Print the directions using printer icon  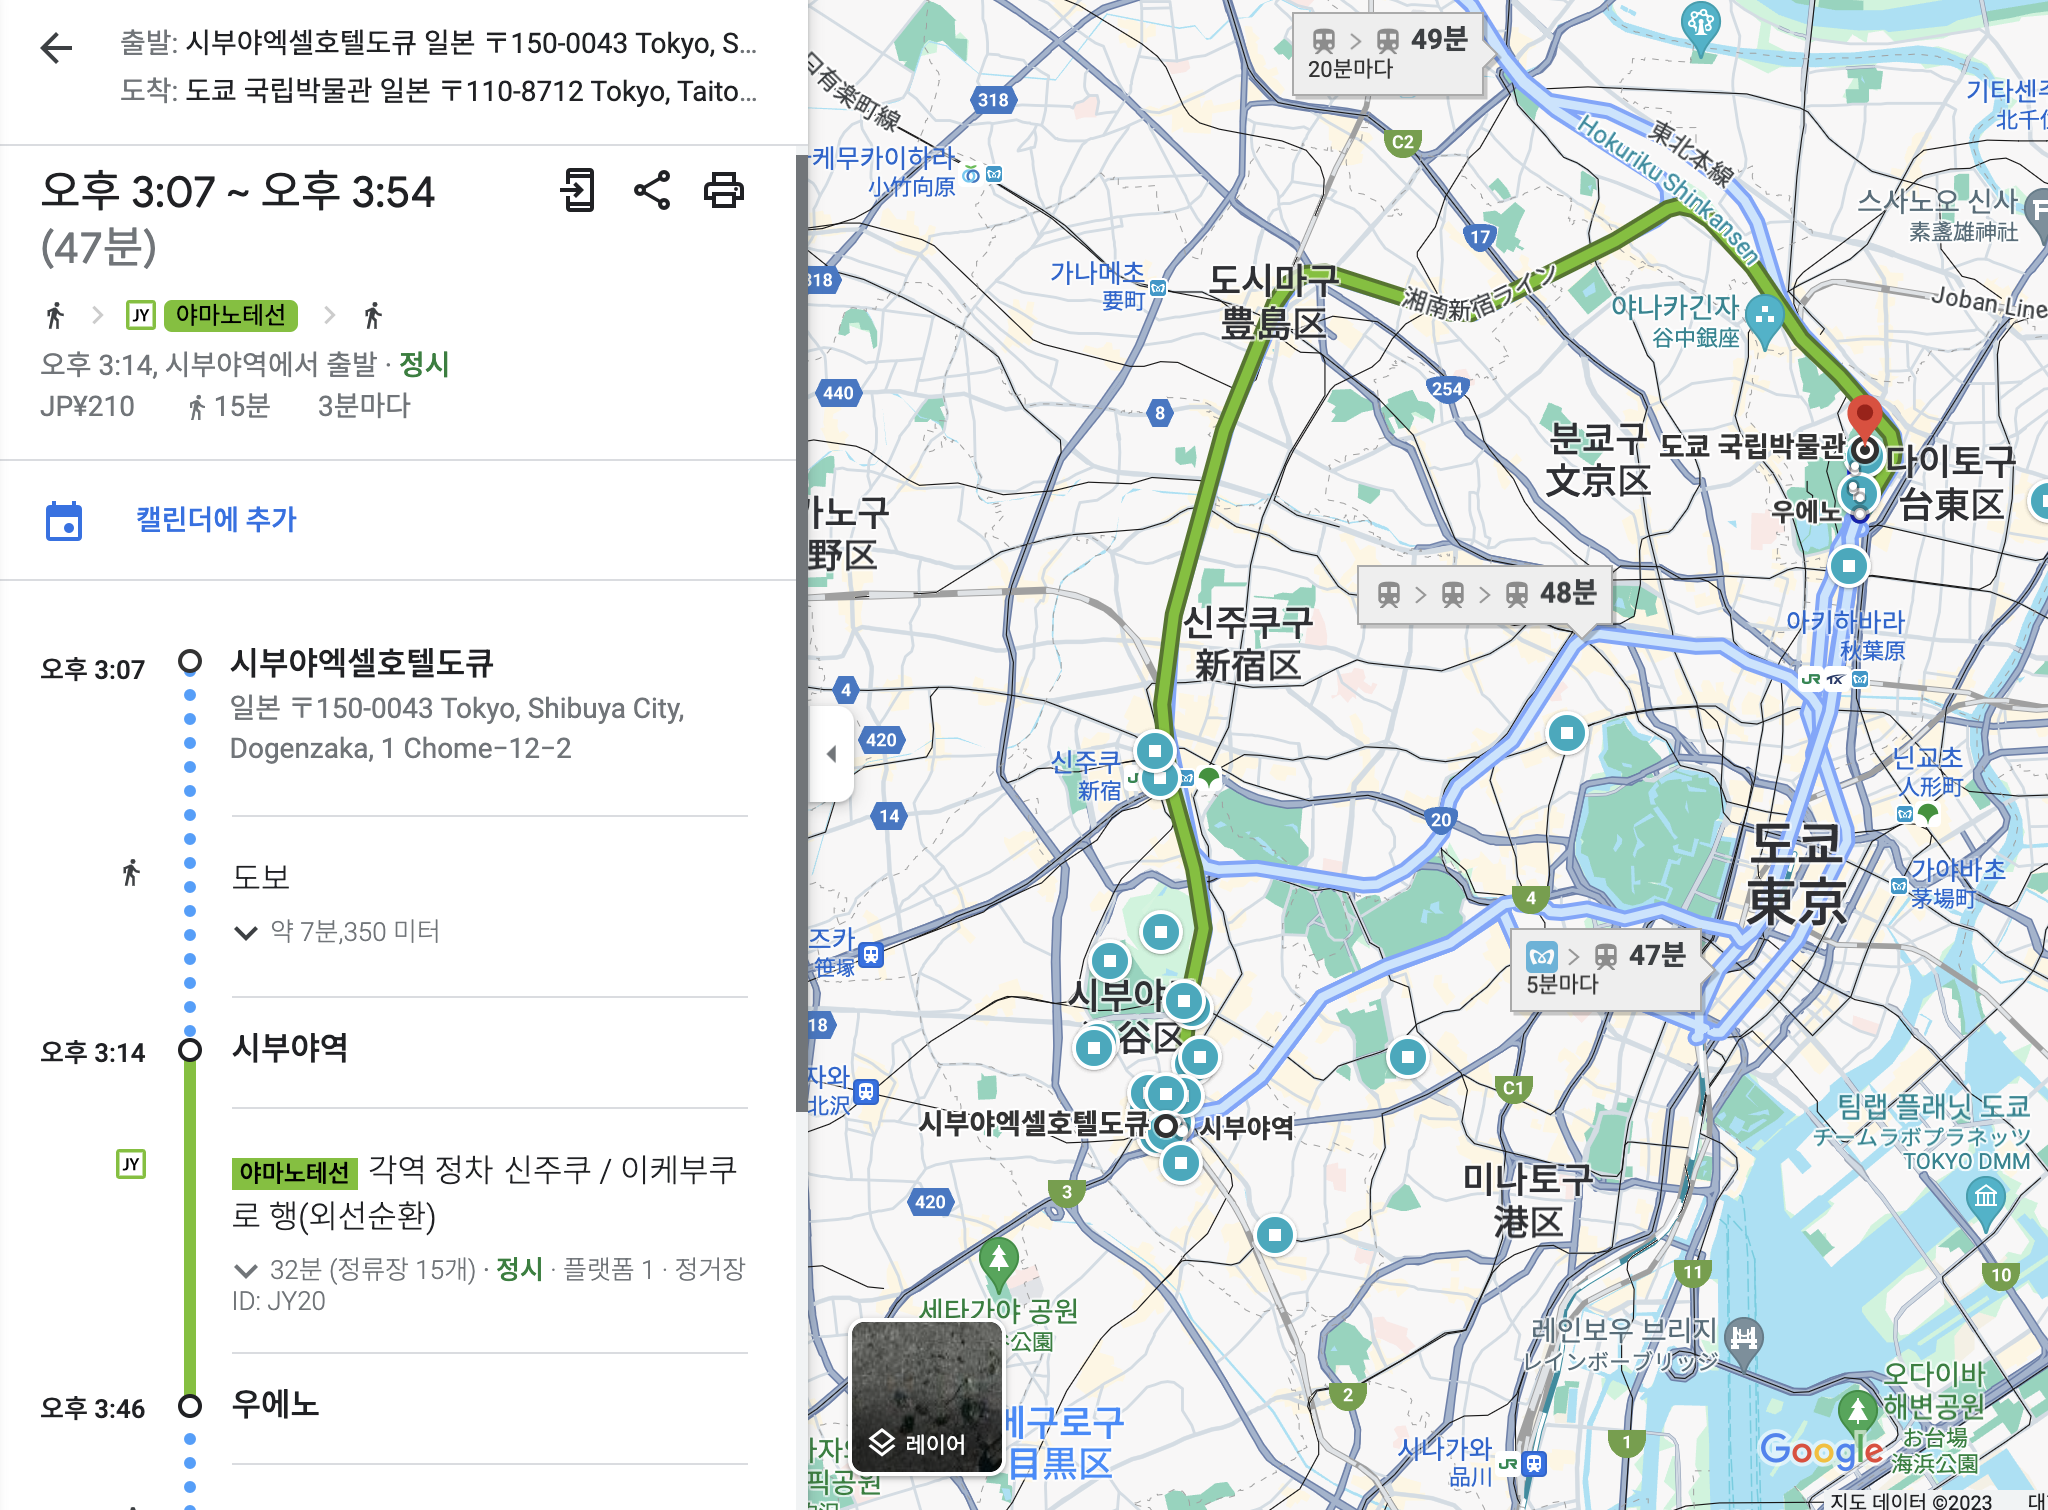pos(724,190)
